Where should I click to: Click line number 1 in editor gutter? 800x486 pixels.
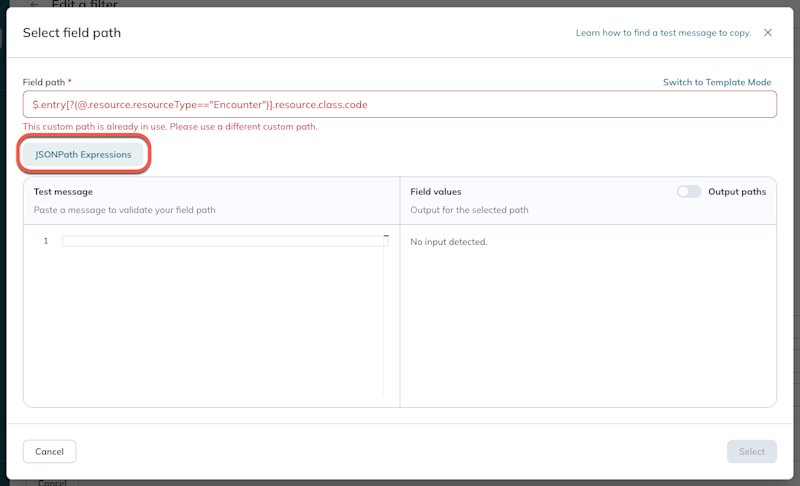[x=46, y=241]
